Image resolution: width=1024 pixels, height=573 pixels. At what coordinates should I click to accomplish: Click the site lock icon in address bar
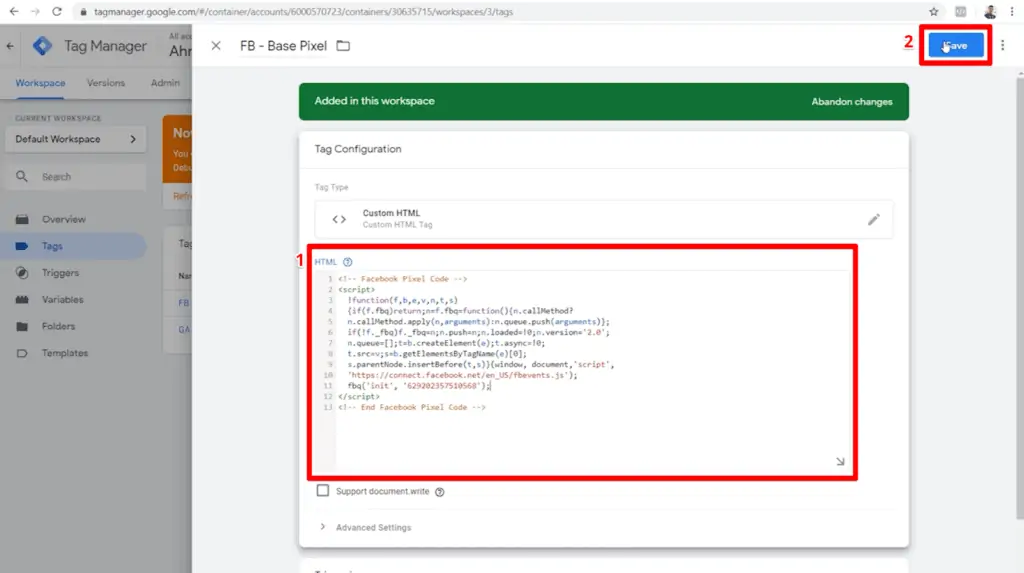coord(84,12)
